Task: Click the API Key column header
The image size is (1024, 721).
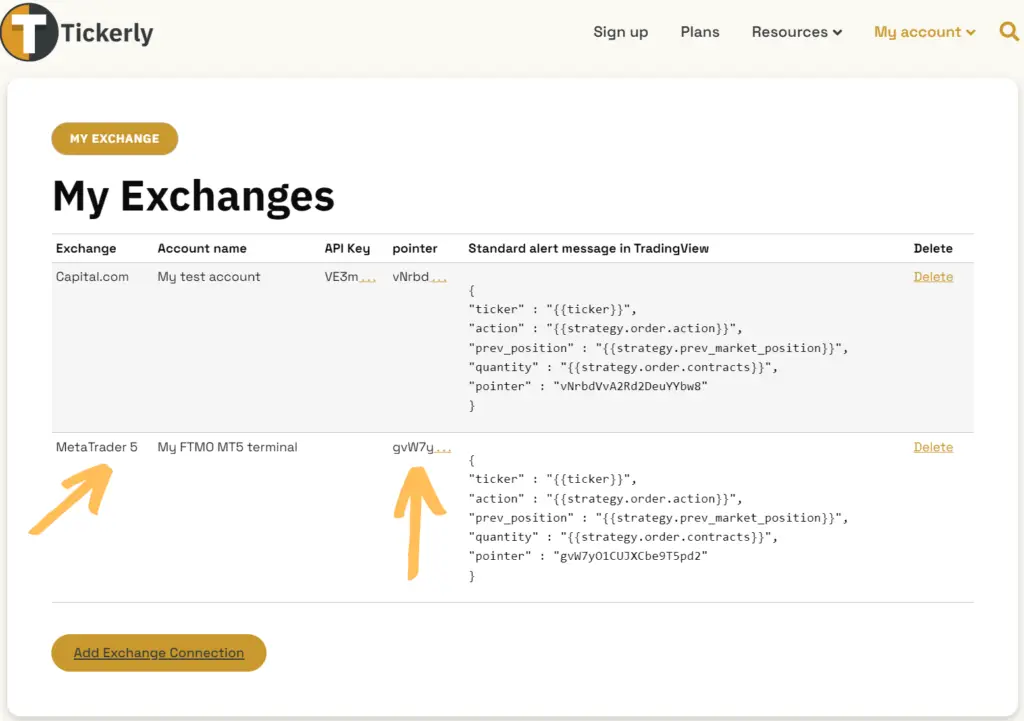Action: coord(347,248)
